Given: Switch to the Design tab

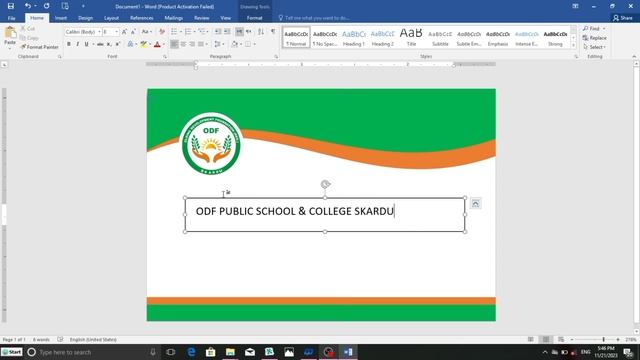Looking at the screenshot, I should pyautogui.click(x=85, y=18).
